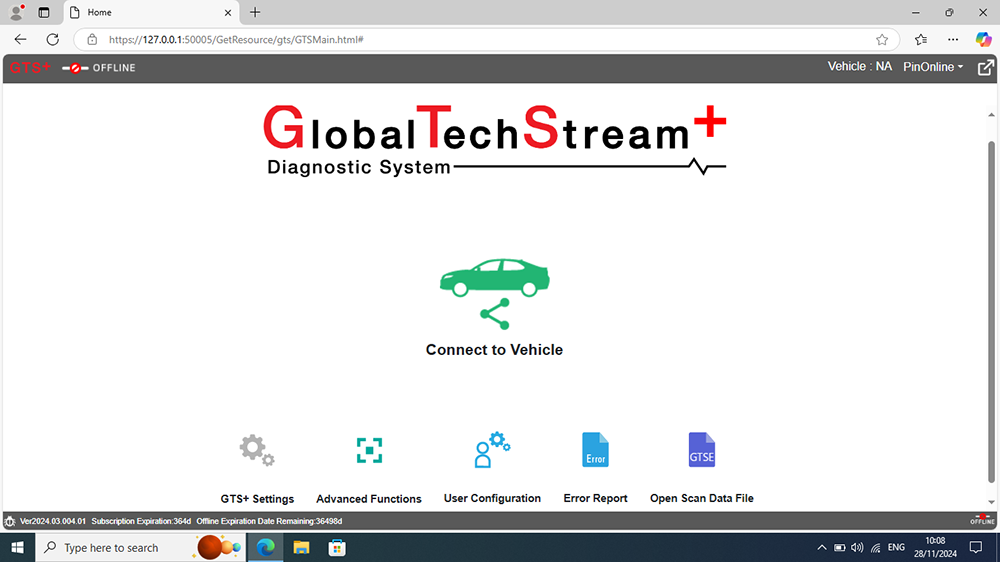The height and width of the screenshot is (562, 1000).
Task: View site information lock icon
Action: pos(92,40)
